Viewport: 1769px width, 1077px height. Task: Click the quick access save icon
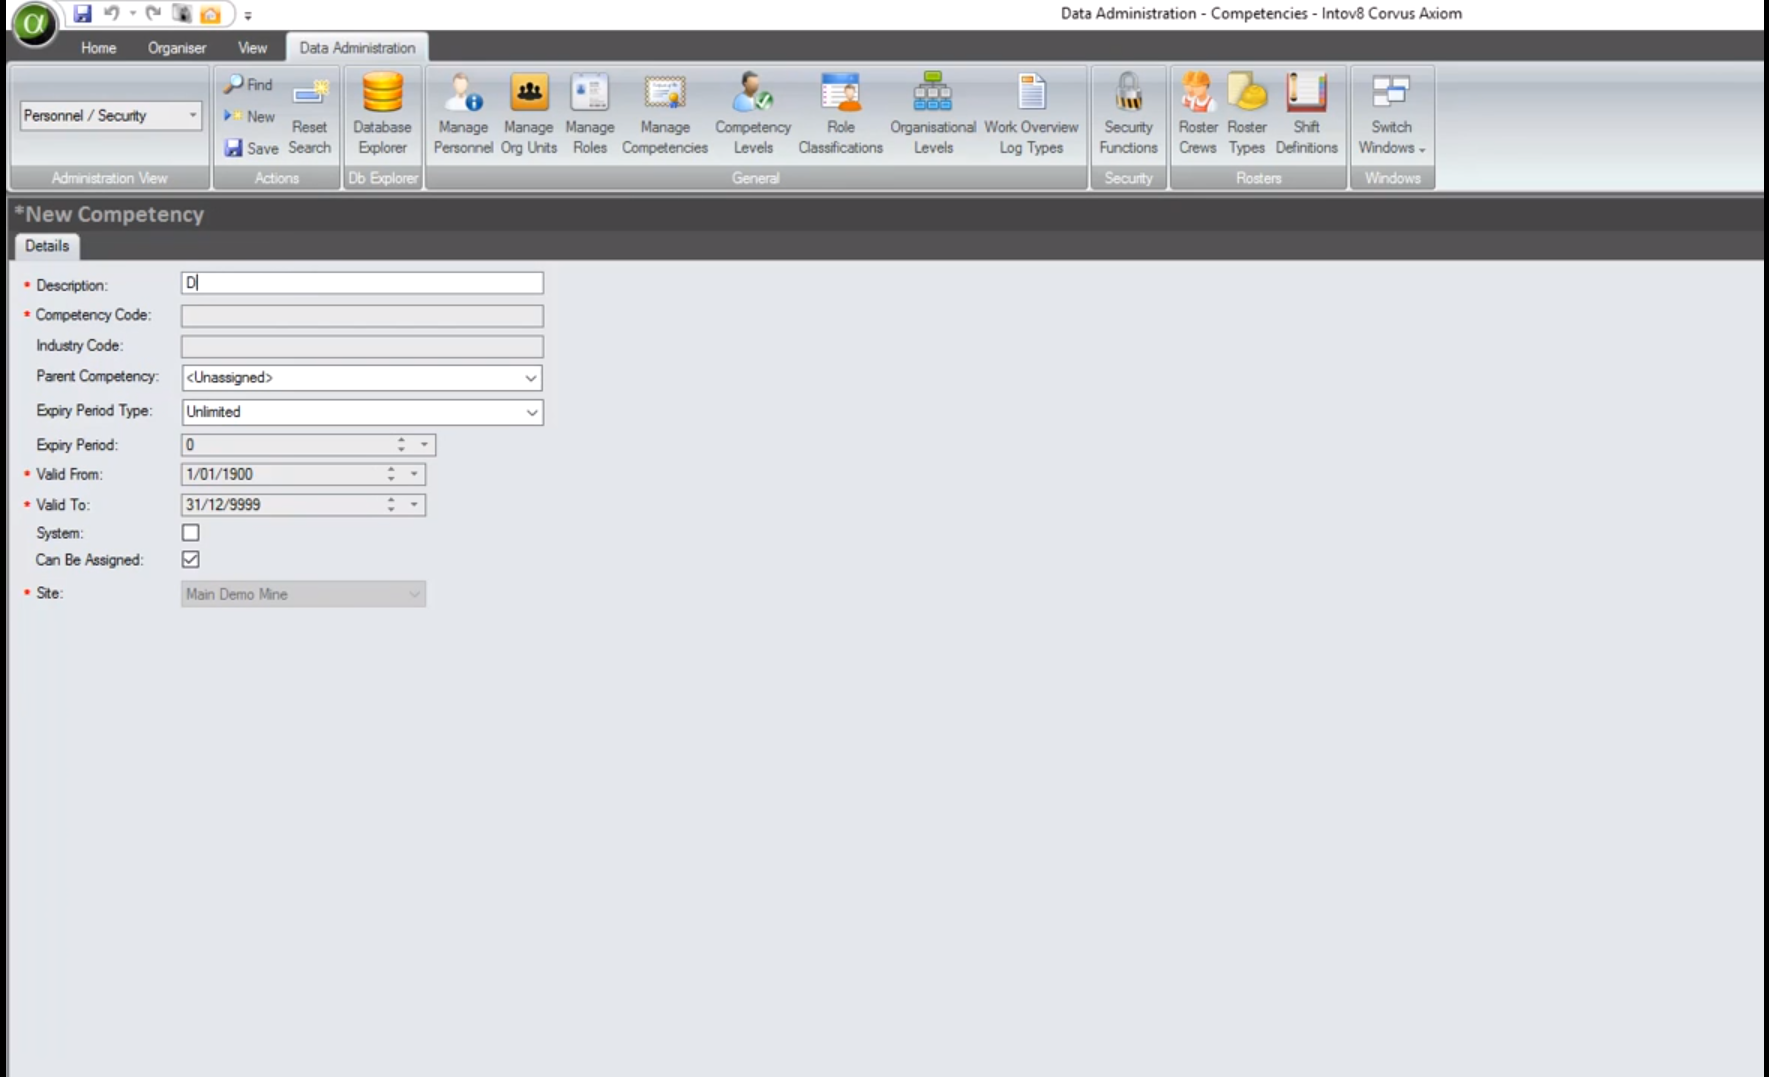[83, 14]
